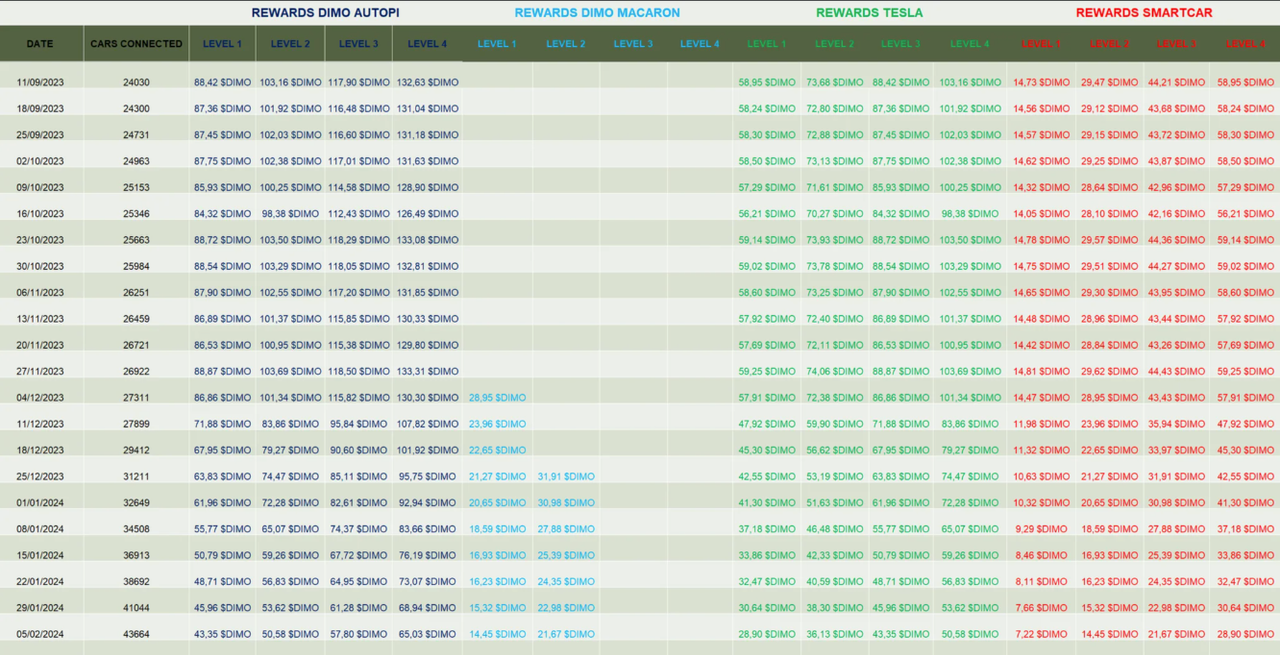This screenshot has height=655, width=1280.
Task: Click cars connected value 24731
Action: 136,135
